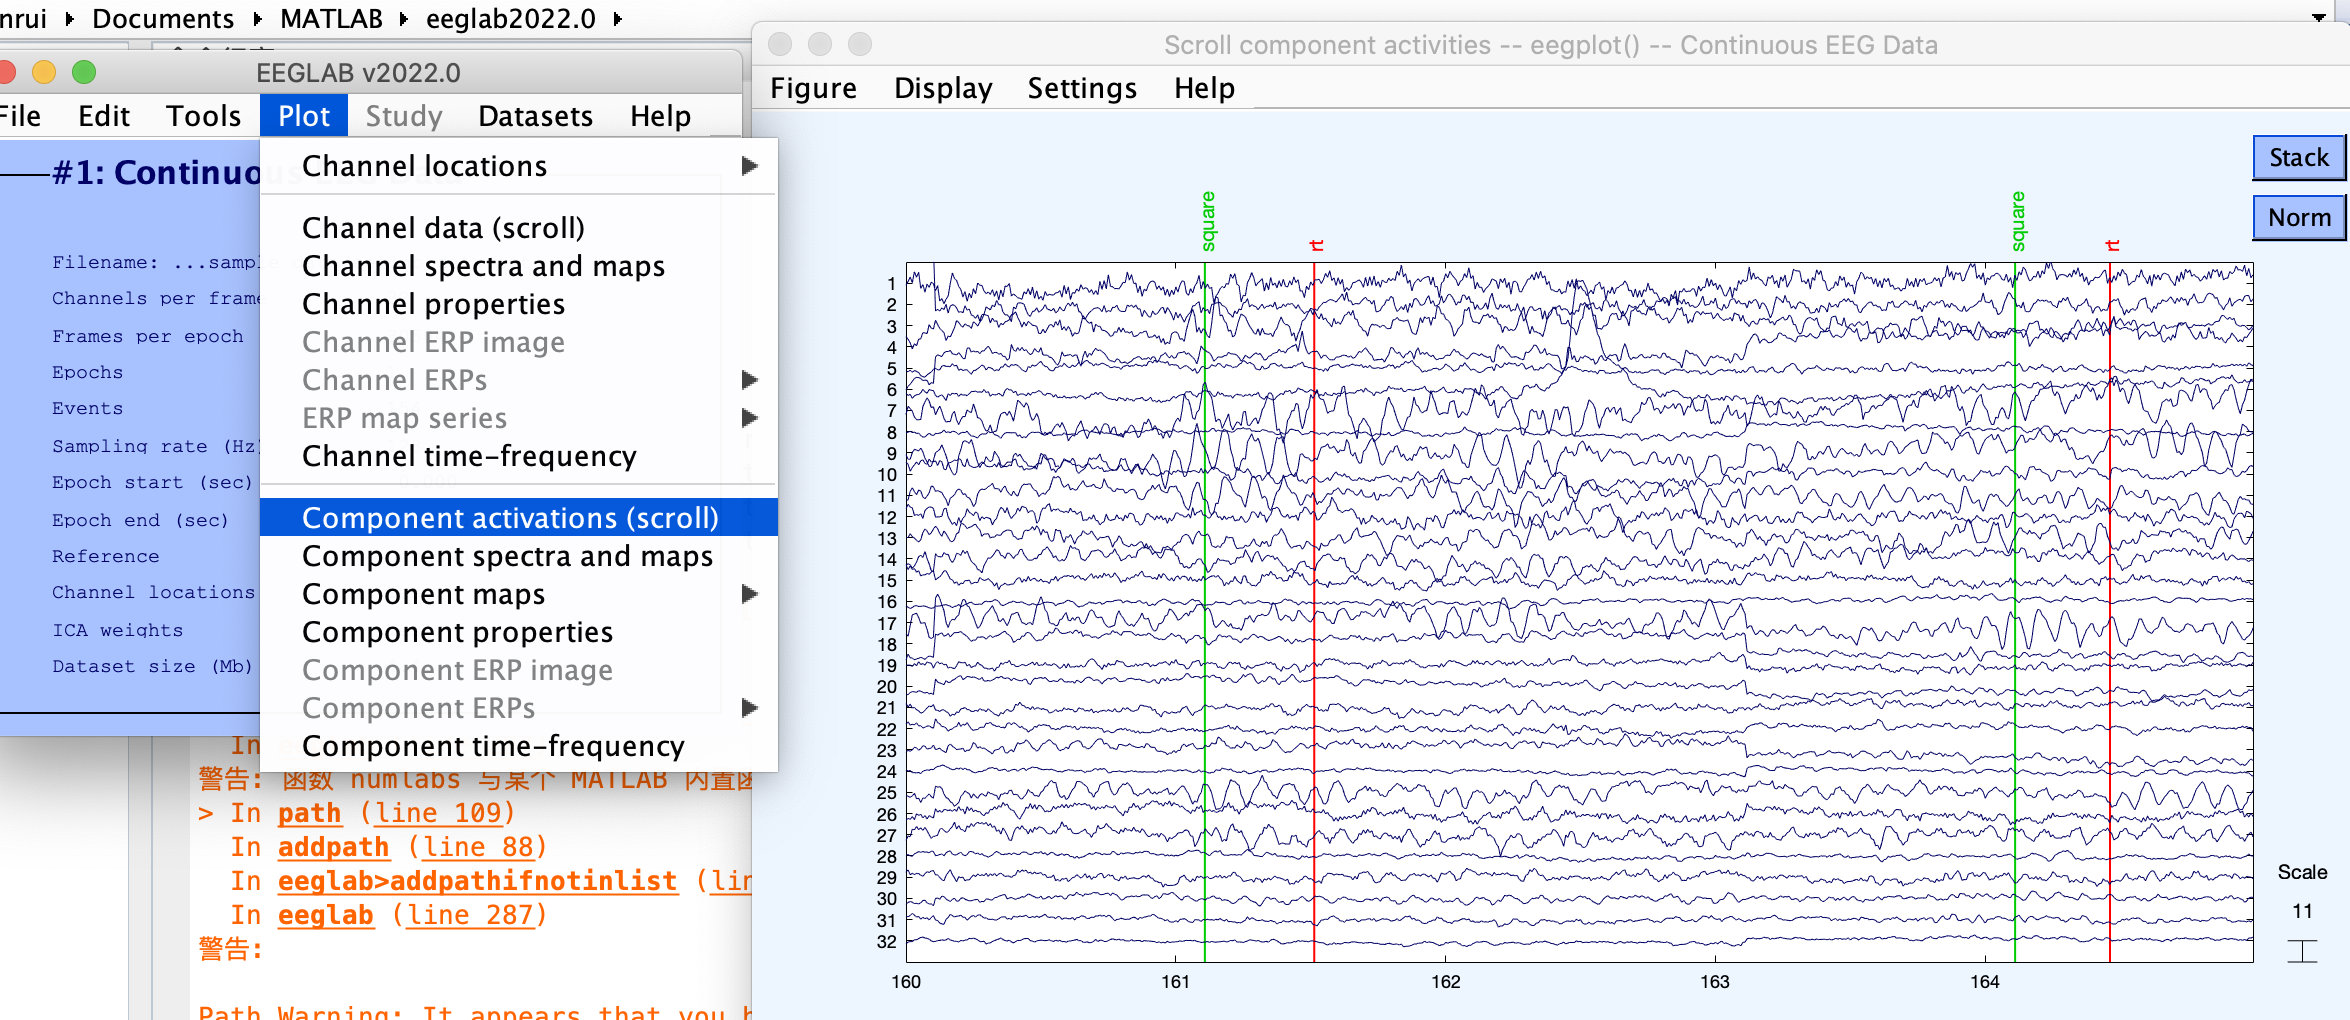Open the line 88 link
Image resolution: width=2350 pixels, height=1020 pixels.
[478, 847]
